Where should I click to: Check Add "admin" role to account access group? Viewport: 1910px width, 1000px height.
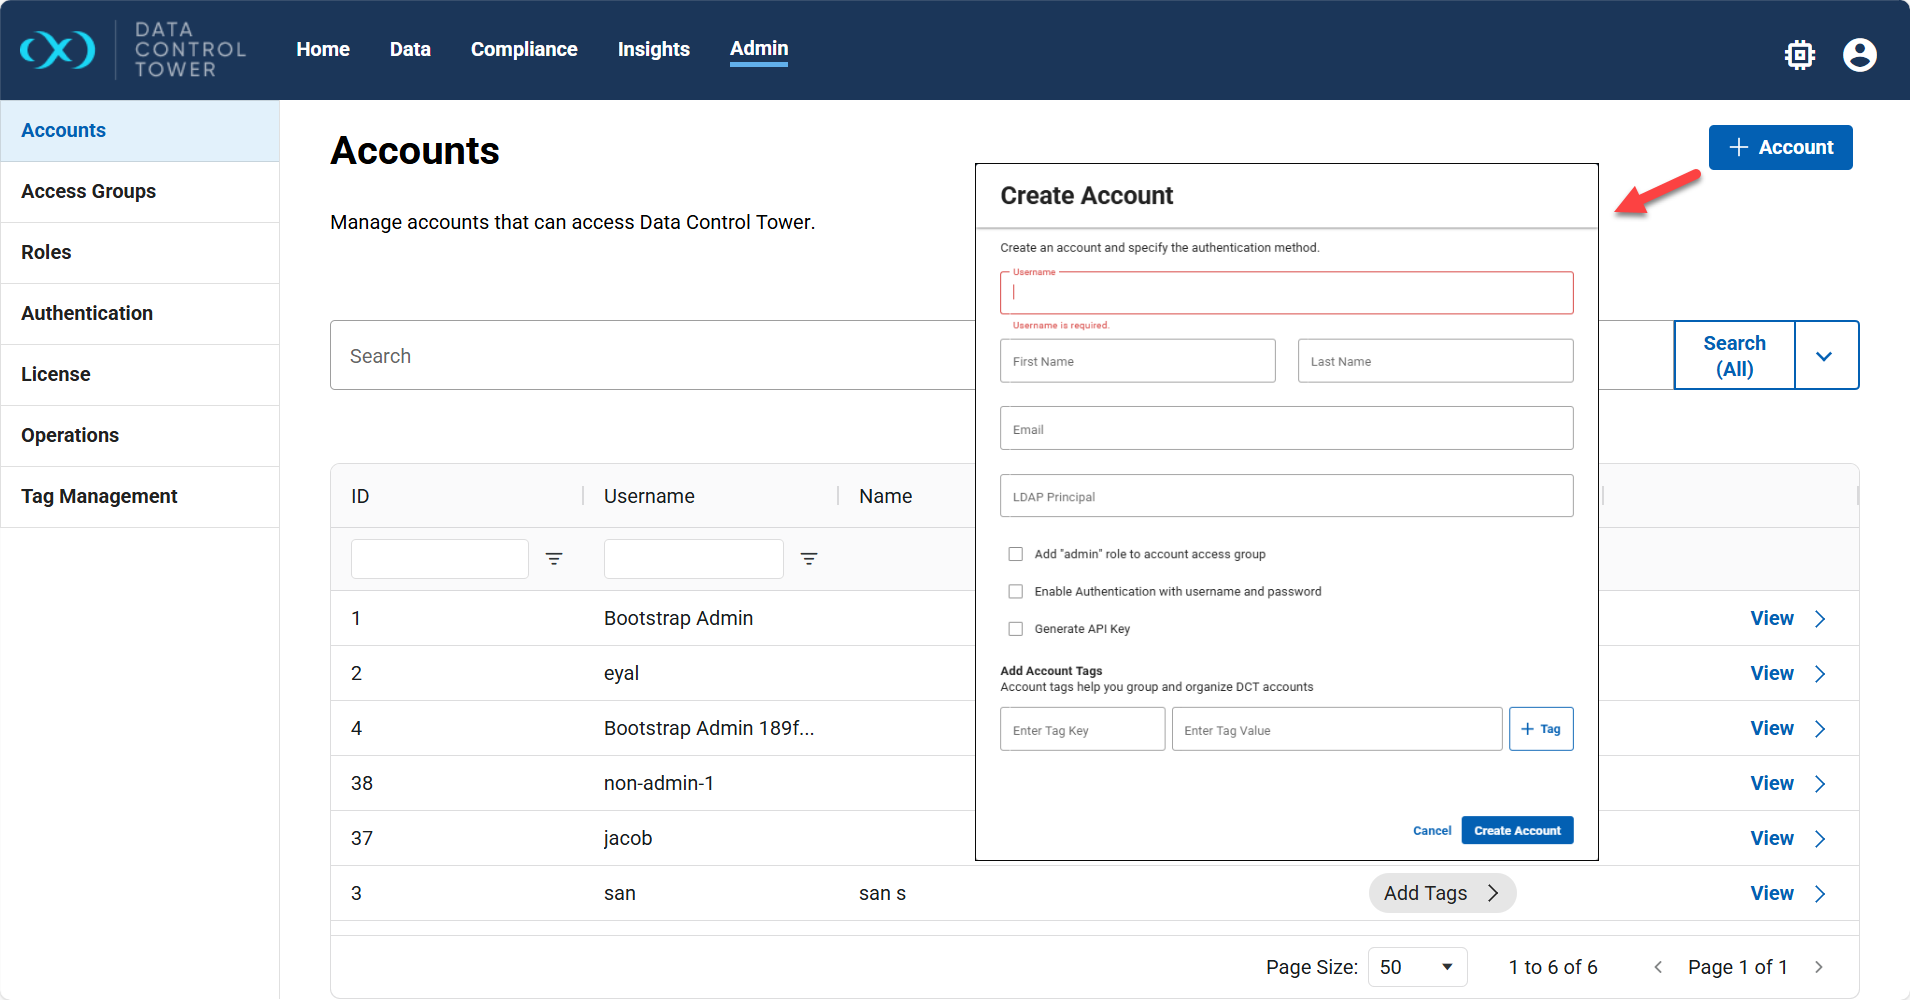pos(1016,554)
